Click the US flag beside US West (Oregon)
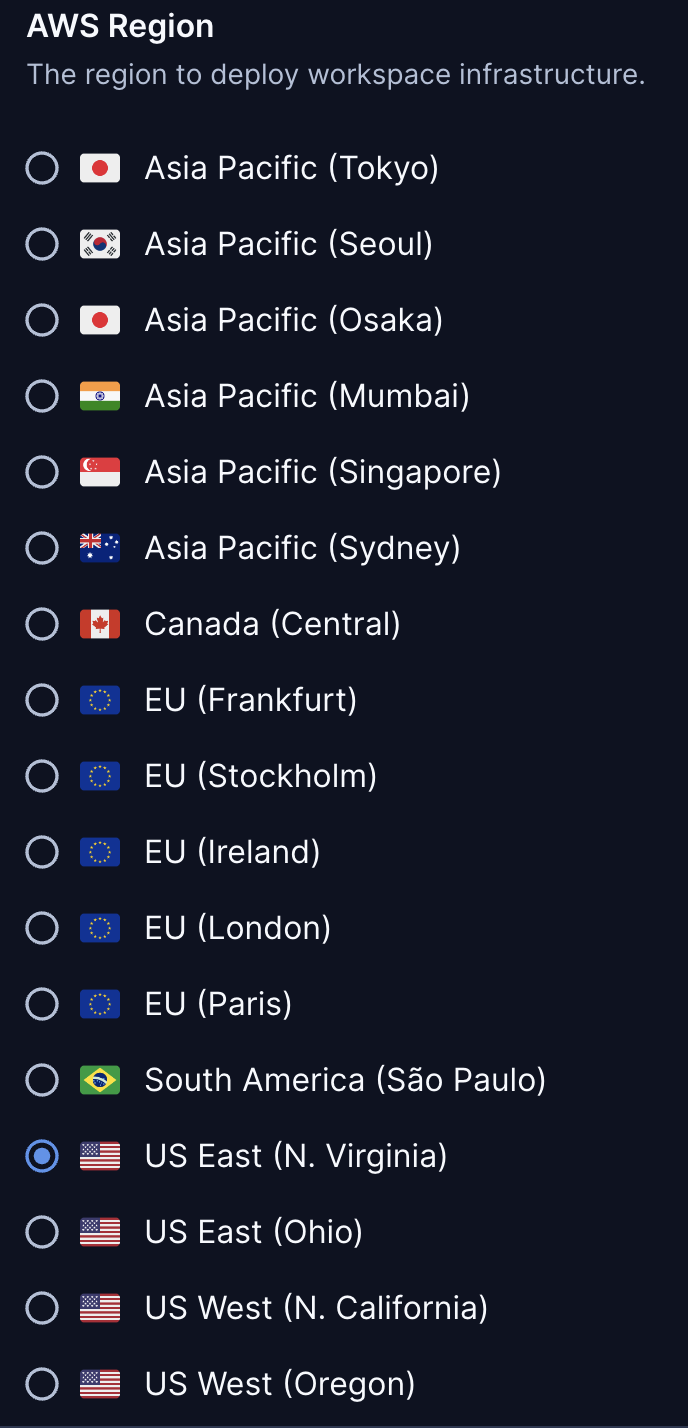688x1428 pixels. click(99, 1384)
